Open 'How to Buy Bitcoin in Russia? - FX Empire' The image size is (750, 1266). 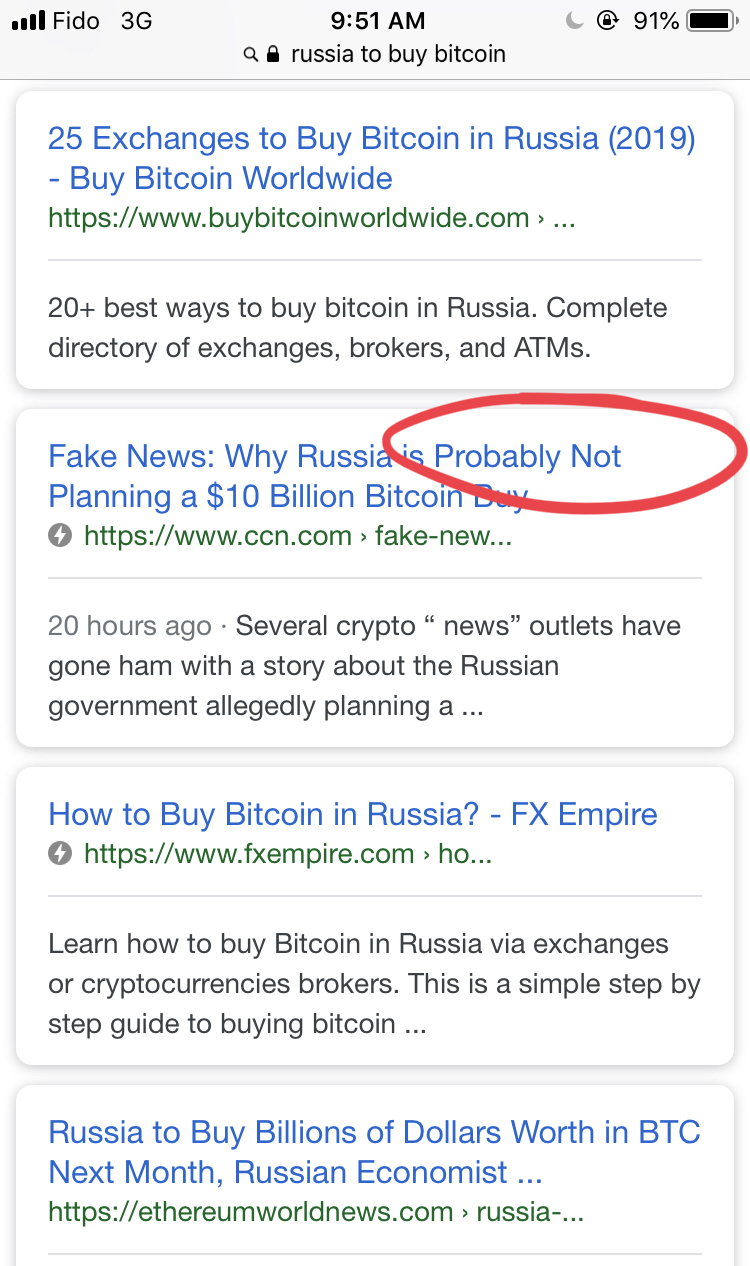[352, 814]
